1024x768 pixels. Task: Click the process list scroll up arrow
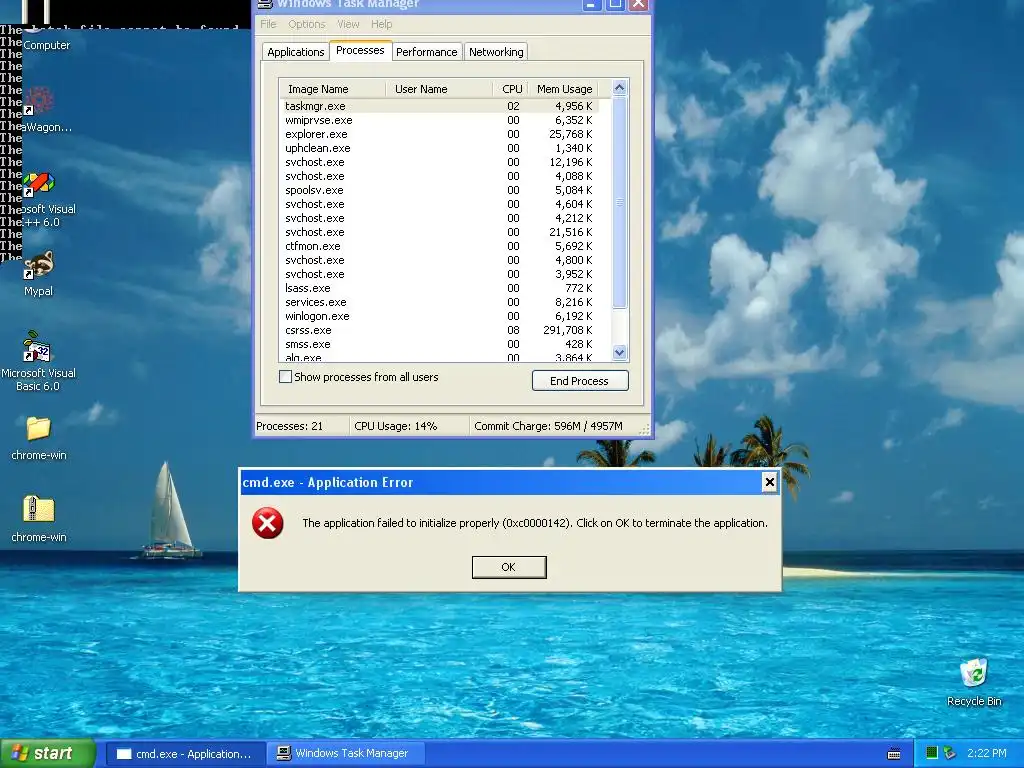coord(619,88)
